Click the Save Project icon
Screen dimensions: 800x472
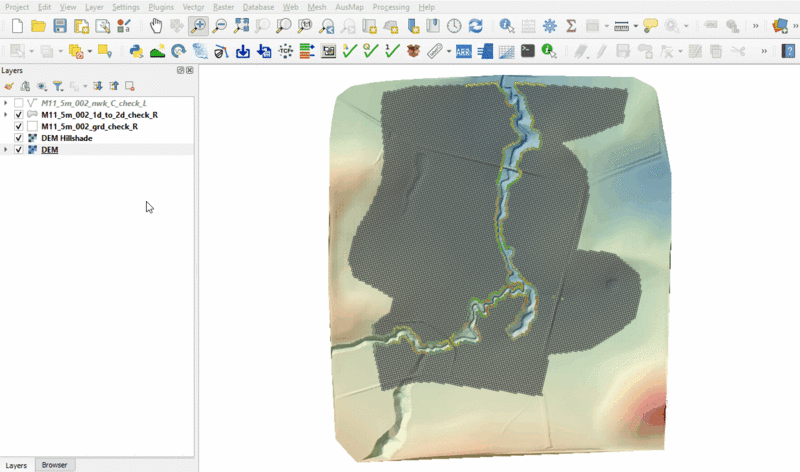60,25
